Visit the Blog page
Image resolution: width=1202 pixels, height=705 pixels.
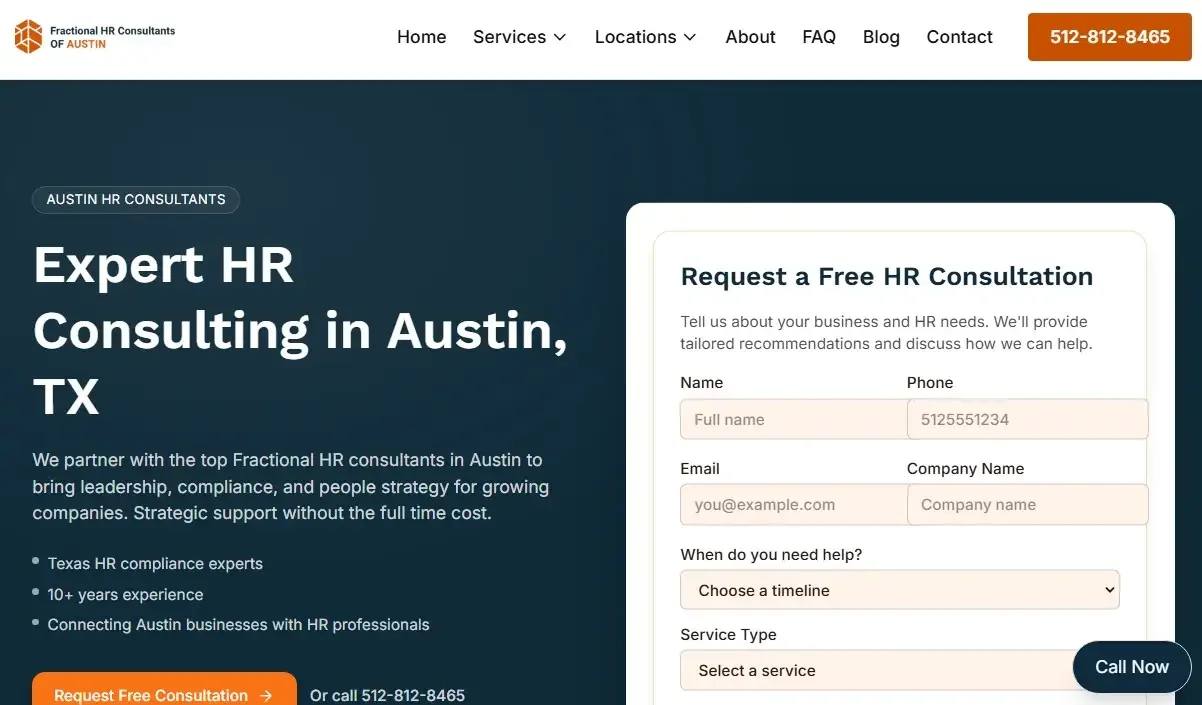[x=880, y=37]
